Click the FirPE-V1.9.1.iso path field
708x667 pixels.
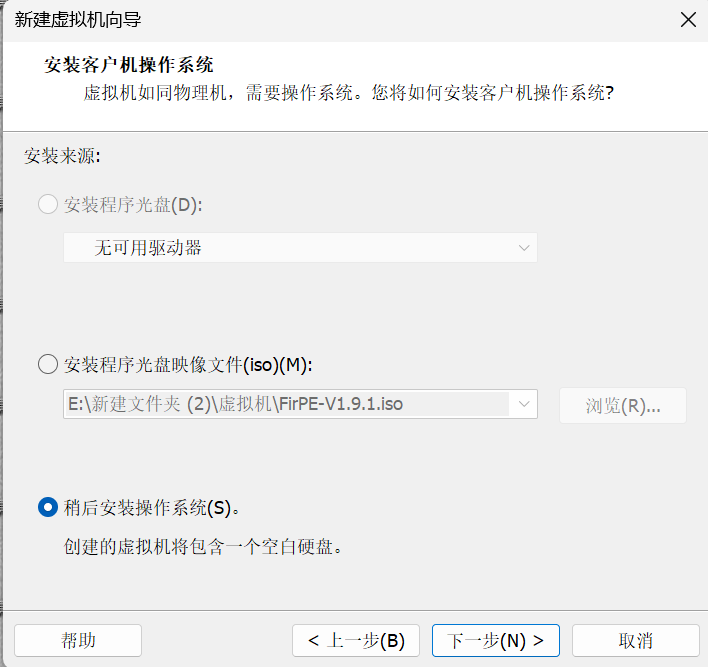pos(280,405)
